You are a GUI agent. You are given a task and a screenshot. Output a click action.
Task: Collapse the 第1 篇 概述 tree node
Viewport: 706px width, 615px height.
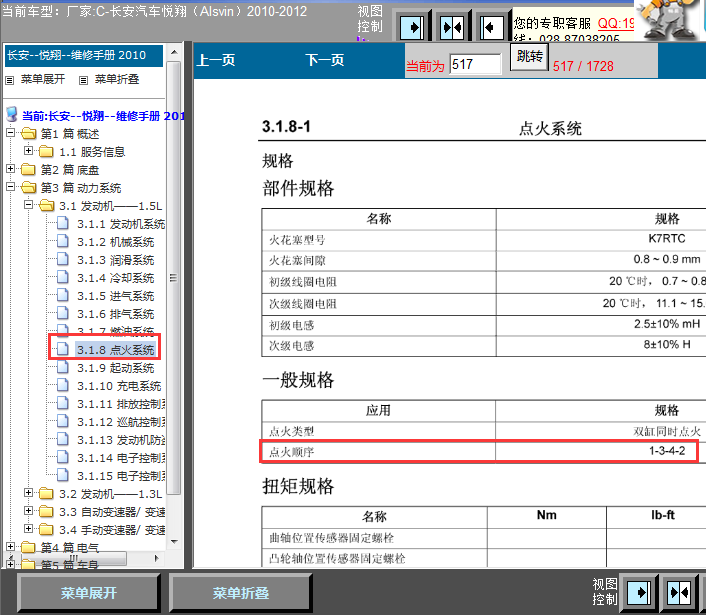pyautogui.click(x=10, y=132)
